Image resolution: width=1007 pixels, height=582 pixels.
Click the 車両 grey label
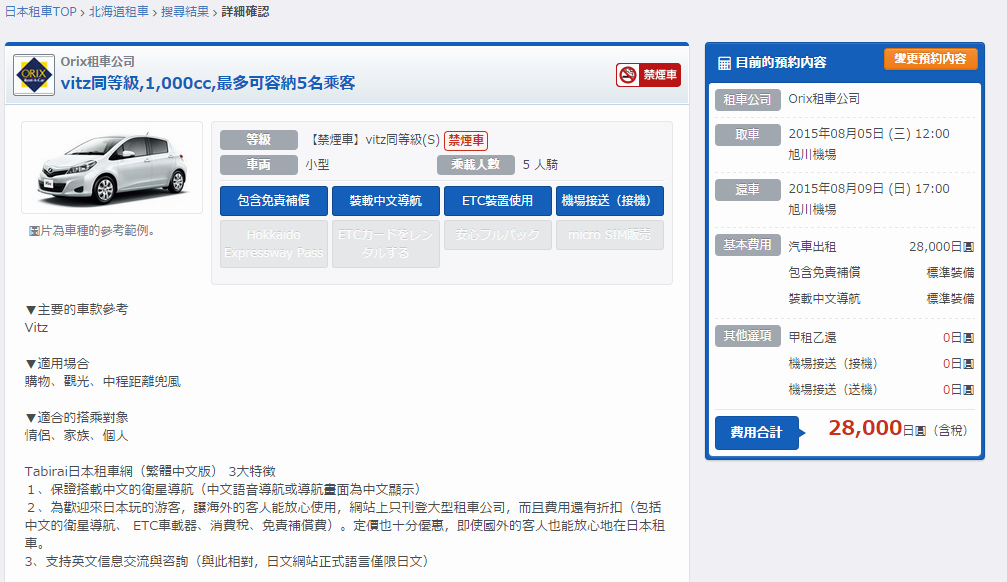[x=259, y=164]
